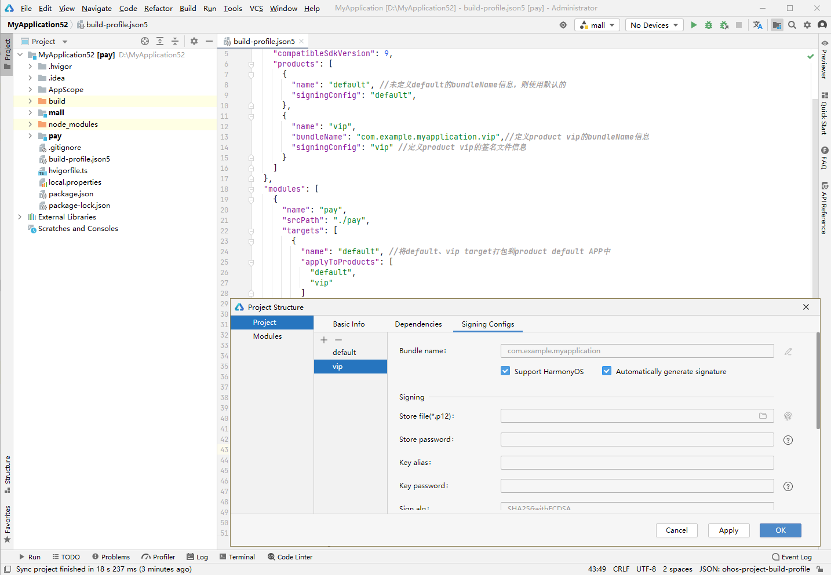Click the Apply button
The width and height of the screenshot is (832, 576).
point(729,530)
